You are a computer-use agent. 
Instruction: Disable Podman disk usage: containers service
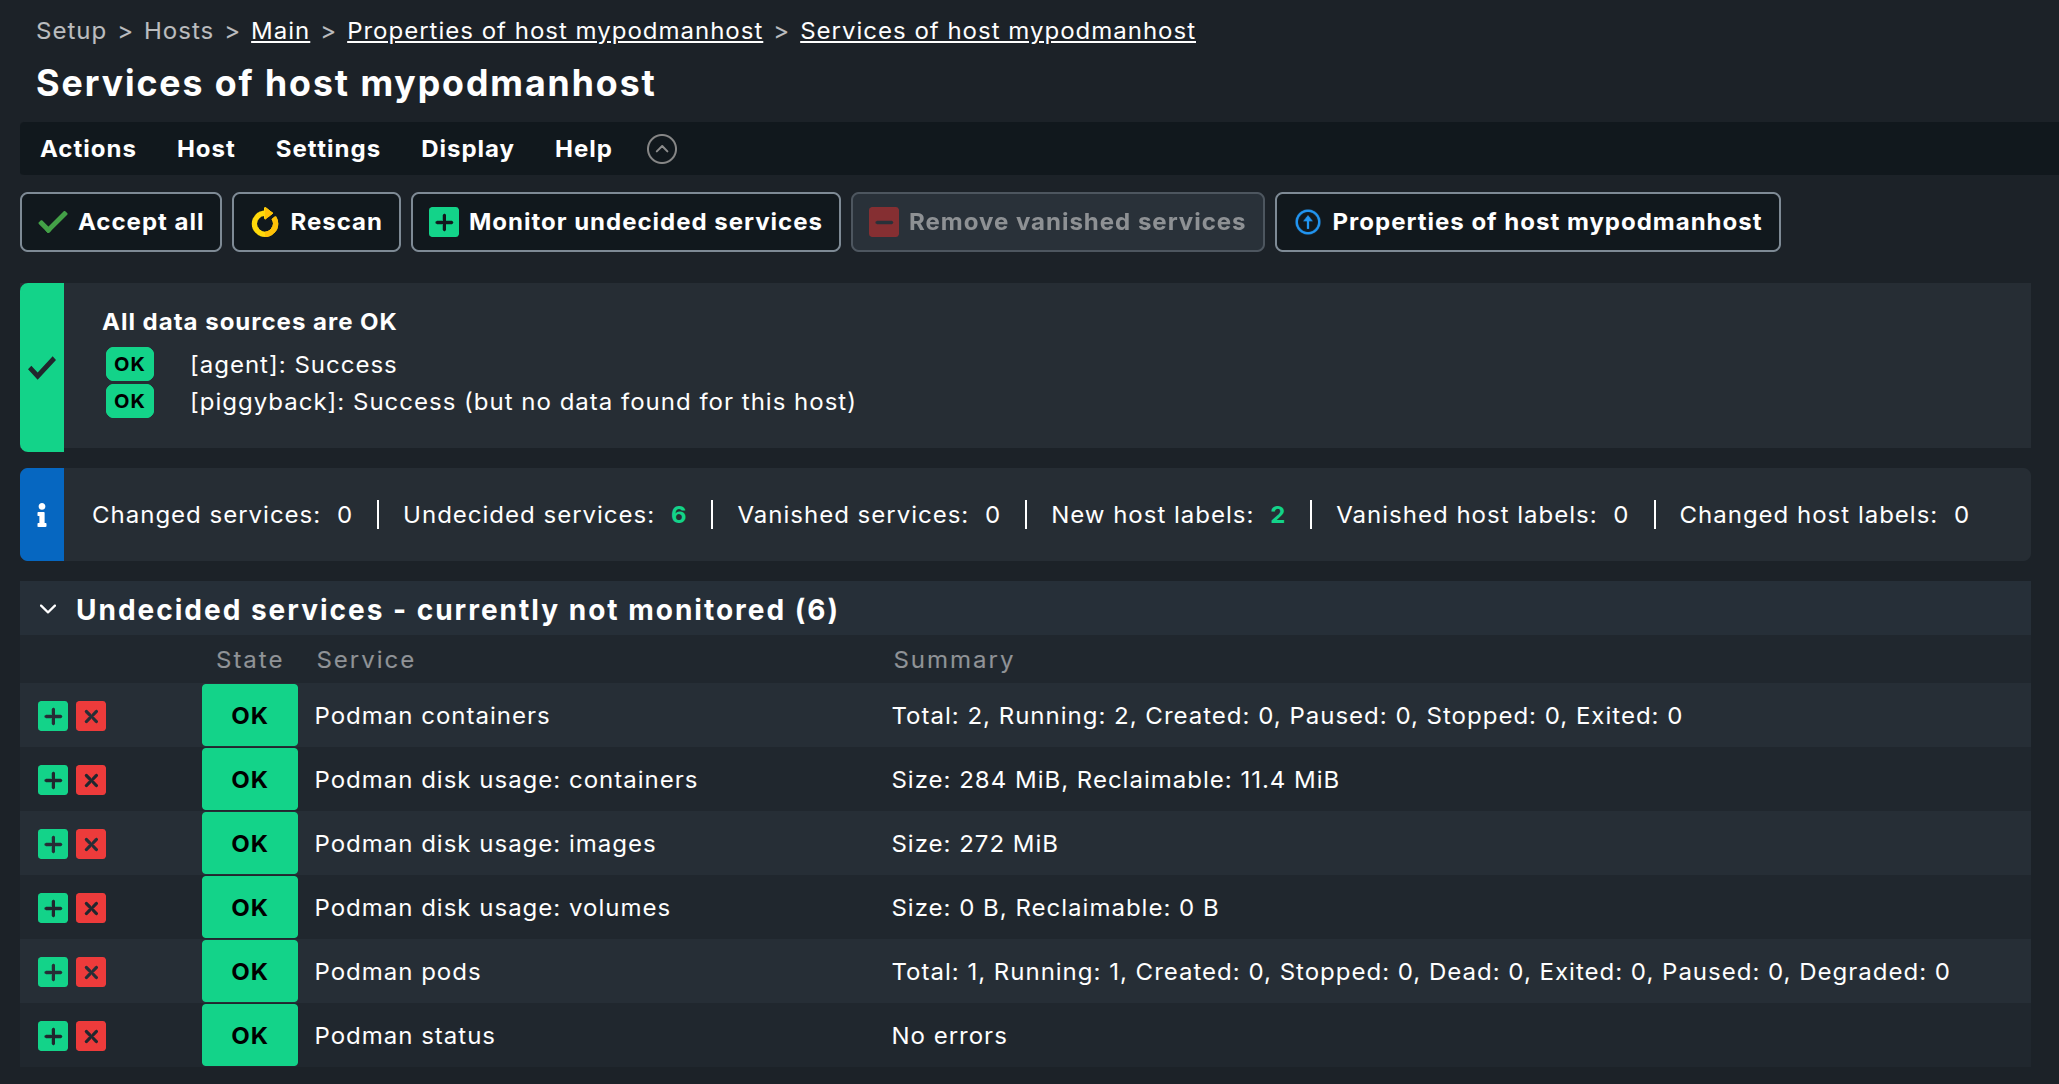click(x=91, y=780)
